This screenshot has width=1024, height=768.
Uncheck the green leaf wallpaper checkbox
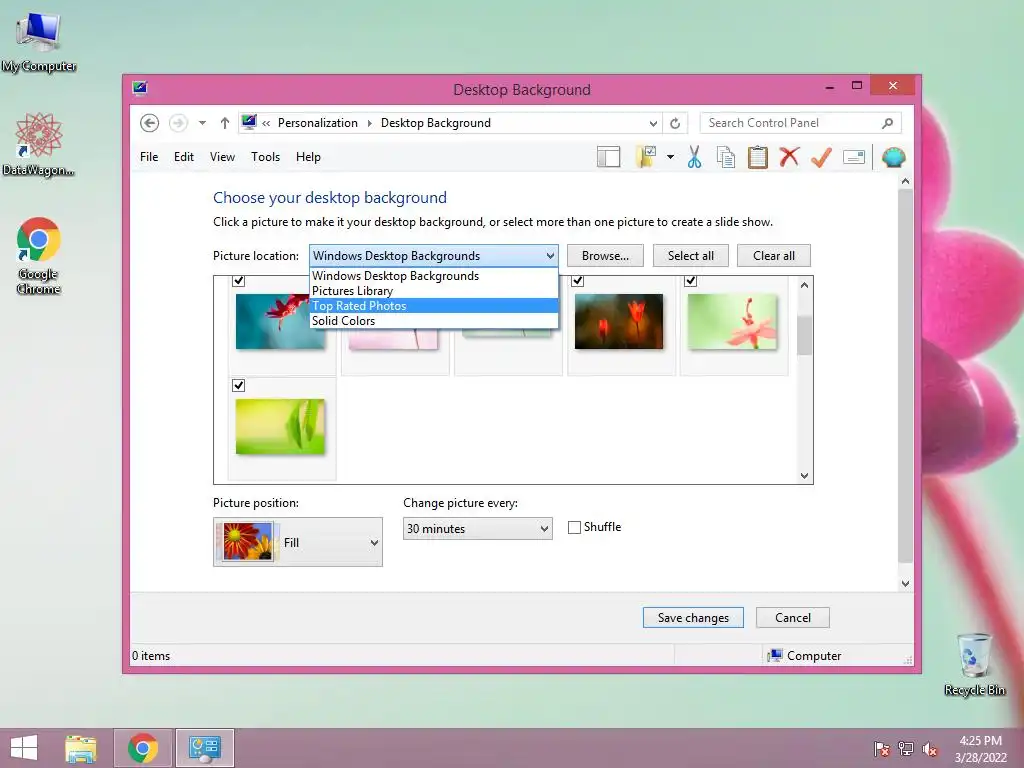[x=238, y=385]
